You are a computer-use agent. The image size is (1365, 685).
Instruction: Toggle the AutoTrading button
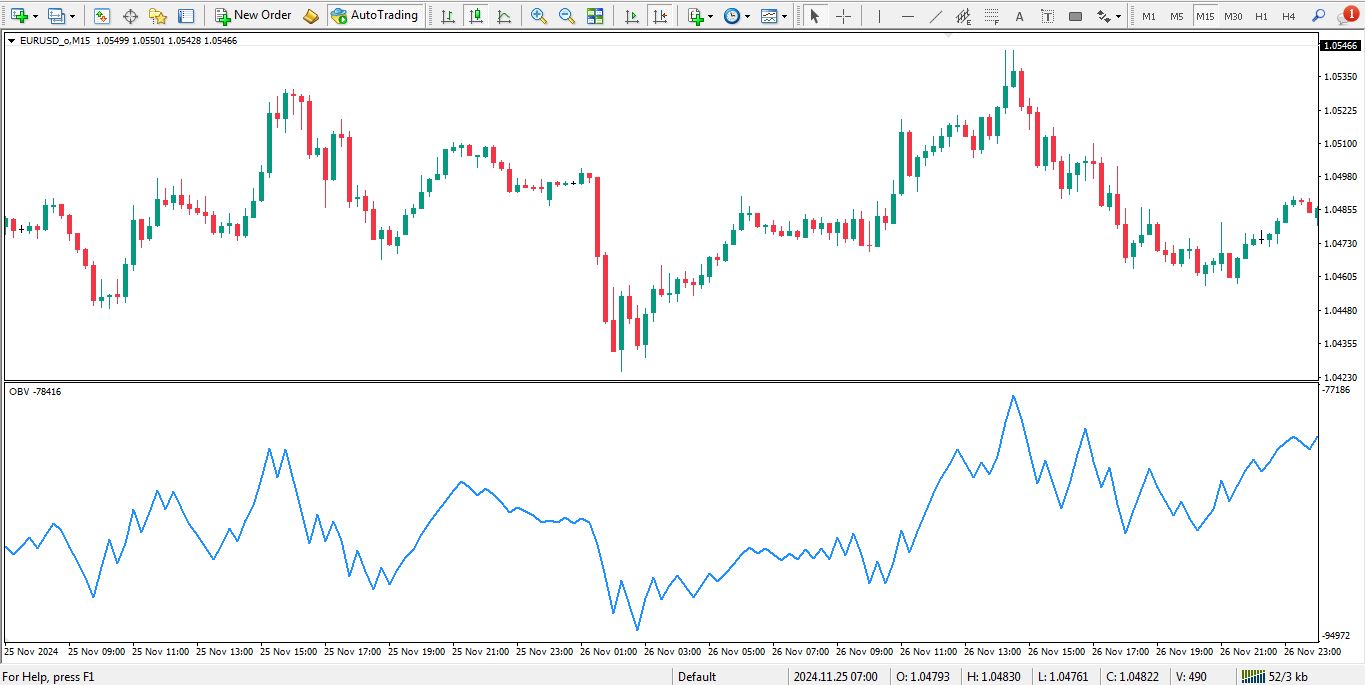(x=375, y=16)
